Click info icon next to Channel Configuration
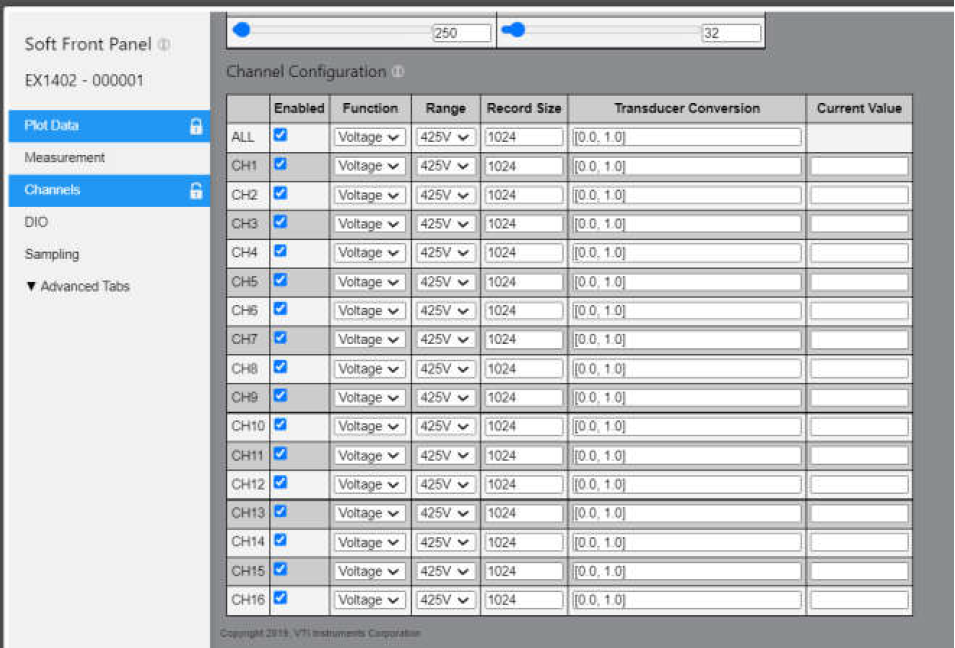This screenshot has height=648, width=955. (x=398, y=72)
